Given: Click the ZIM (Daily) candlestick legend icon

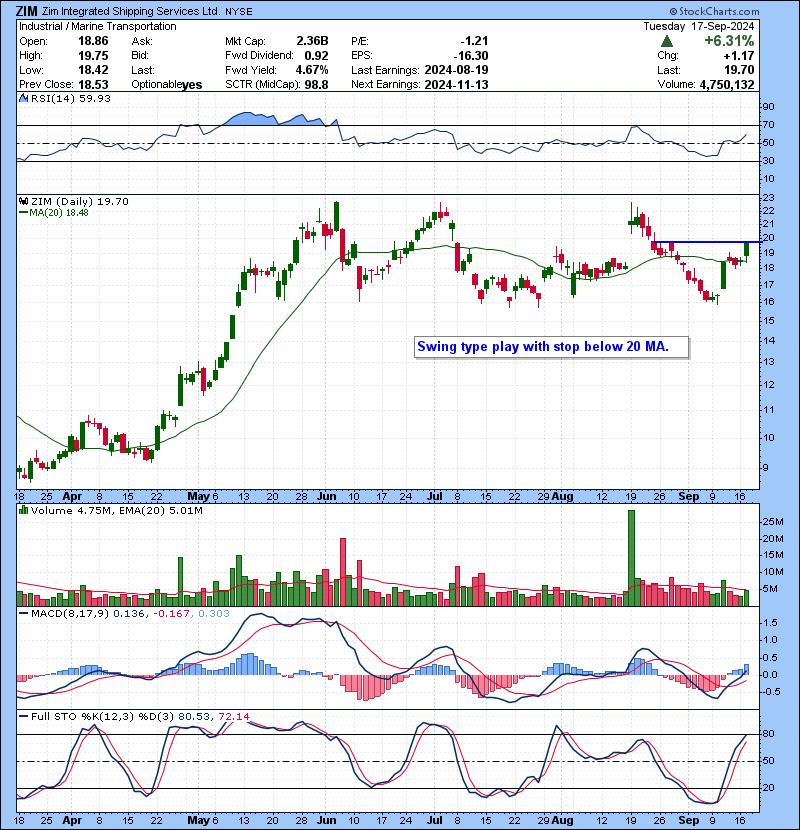Looking at the screenshot, I should pos(24,201).
